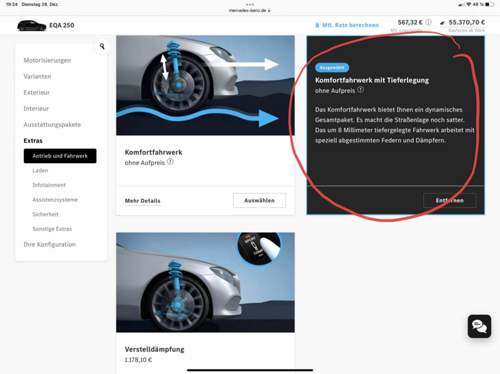
Task: Open Mtl. Rate berechnen link
Action: pyautogui.click(x=350, y=25)
